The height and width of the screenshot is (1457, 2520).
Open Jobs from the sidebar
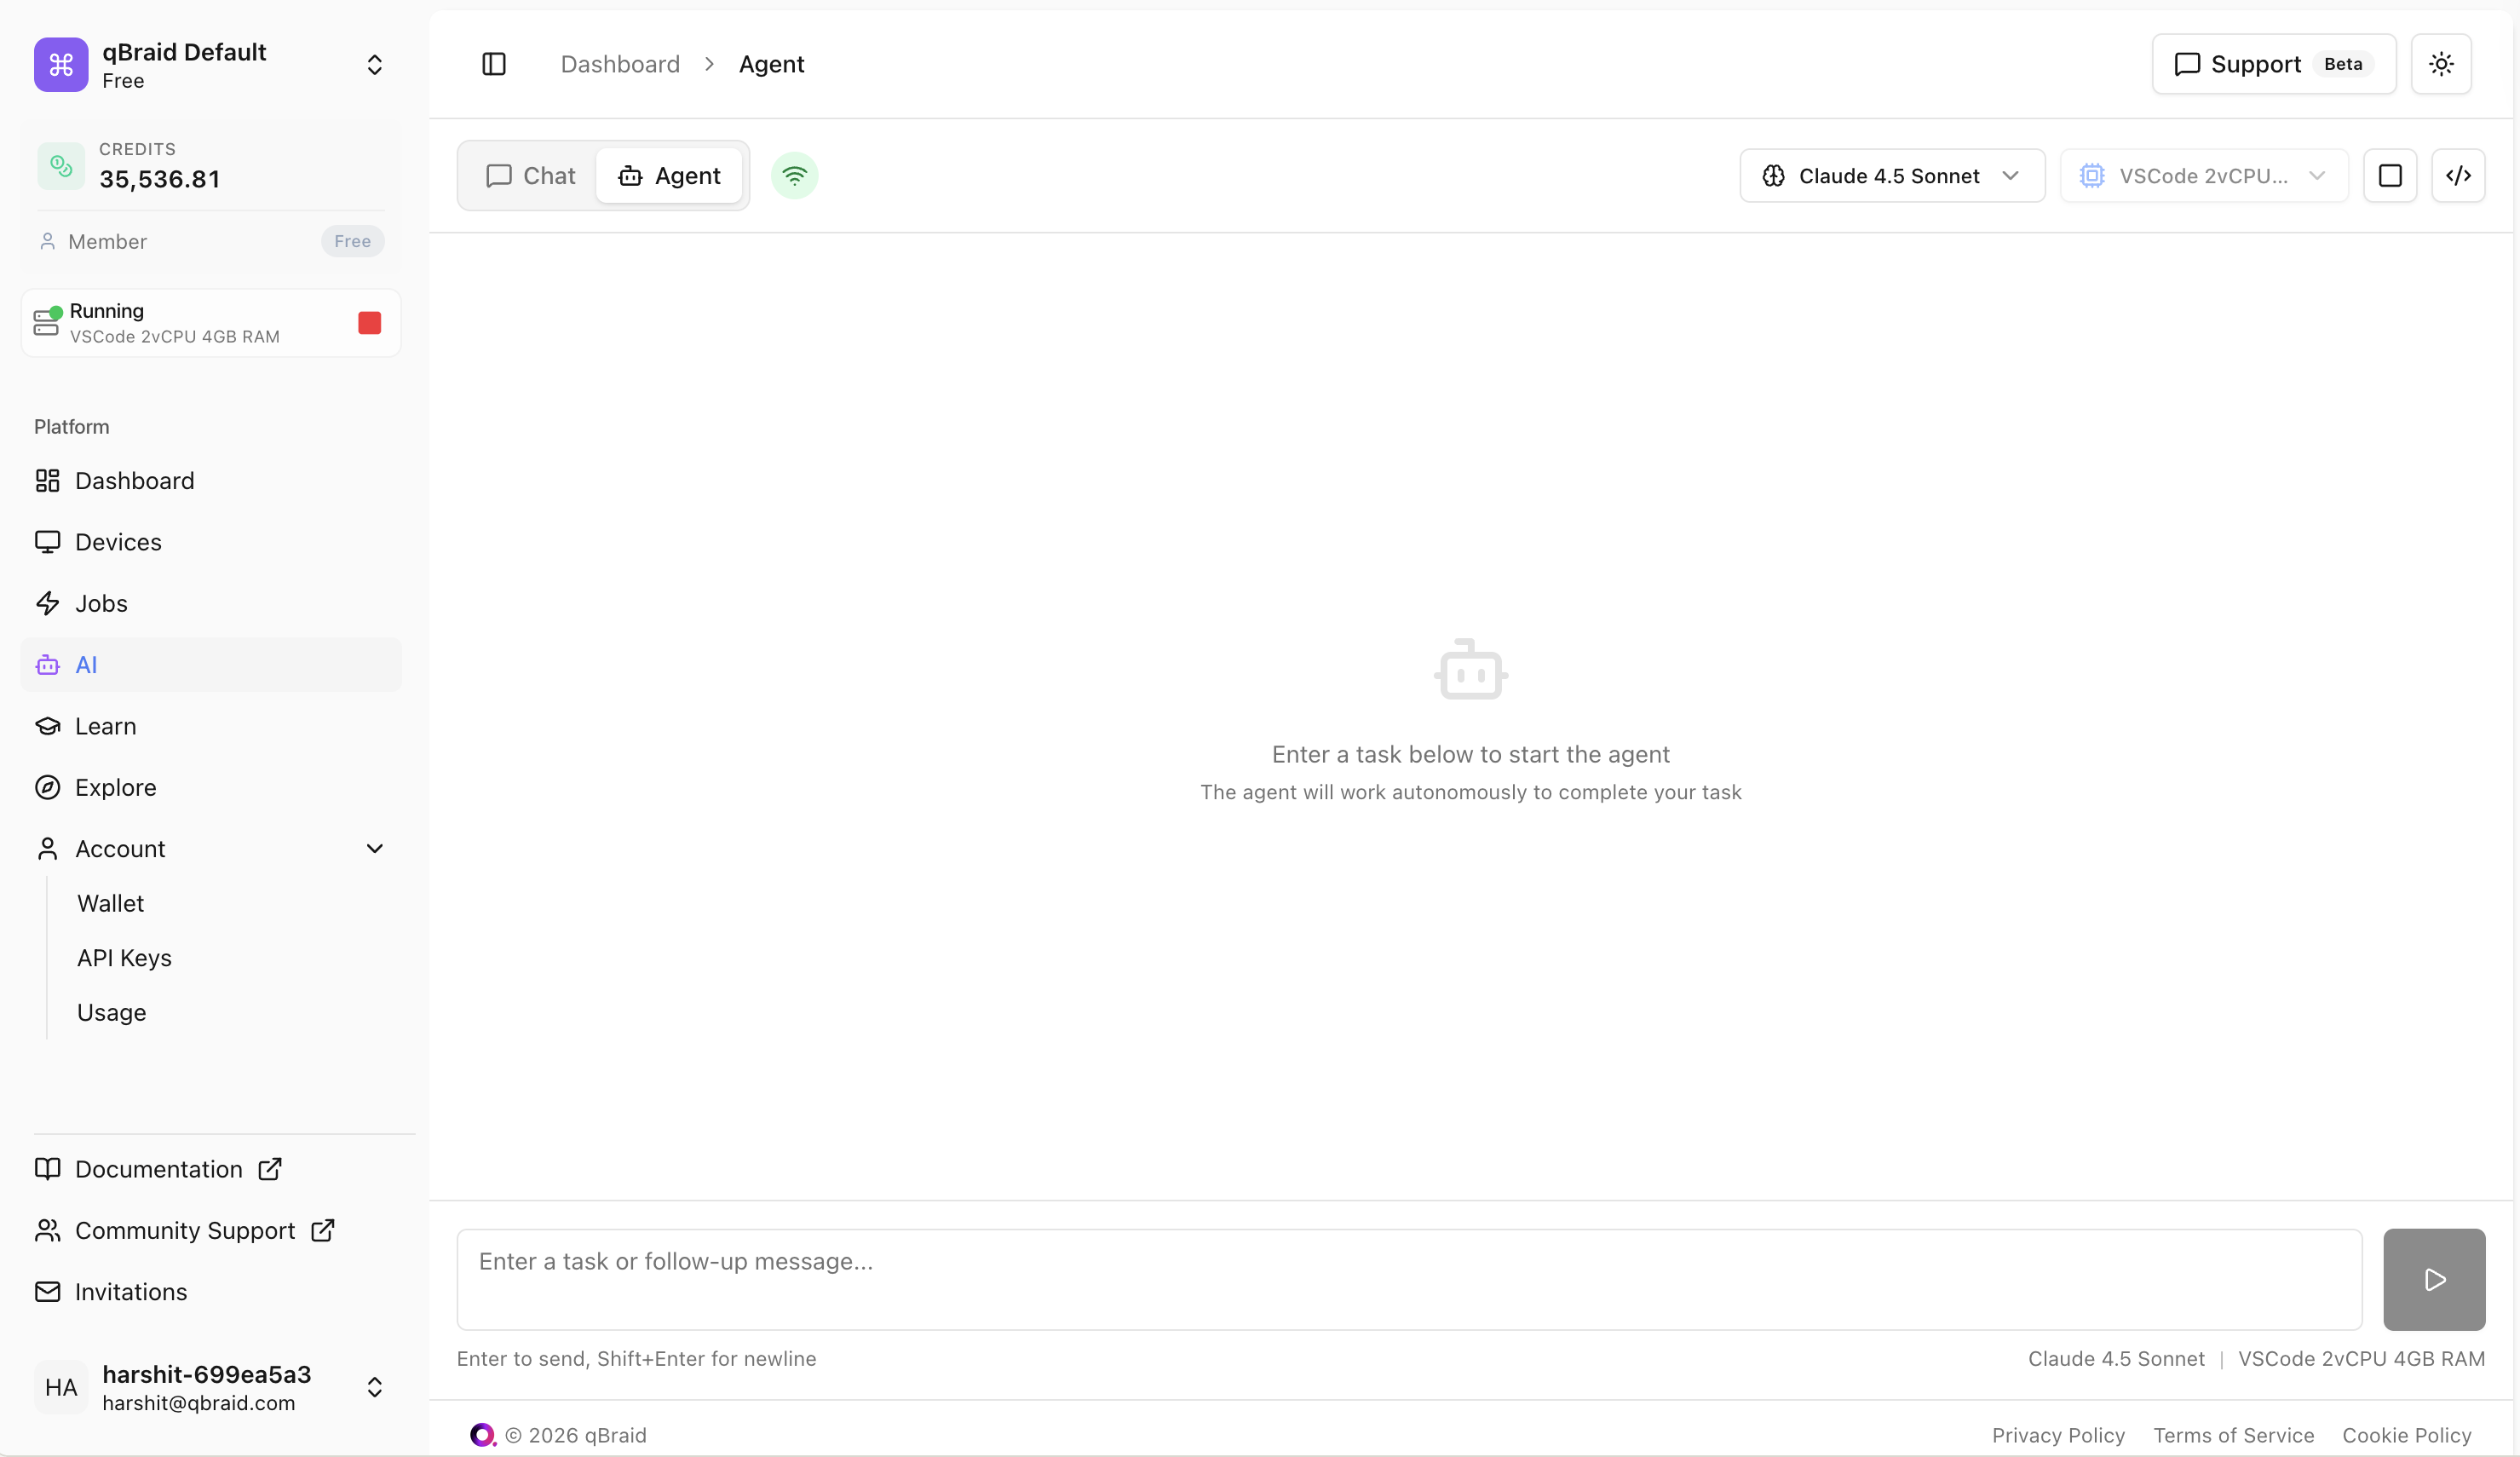[x=101, y=603]
